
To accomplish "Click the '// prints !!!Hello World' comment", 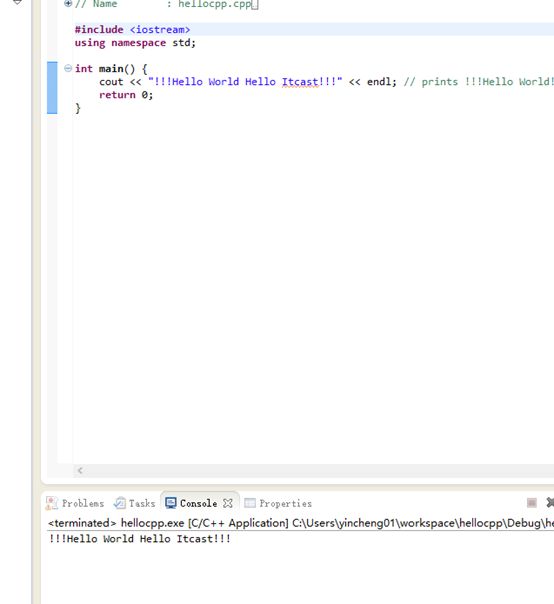I will click(x=479, y=82).
